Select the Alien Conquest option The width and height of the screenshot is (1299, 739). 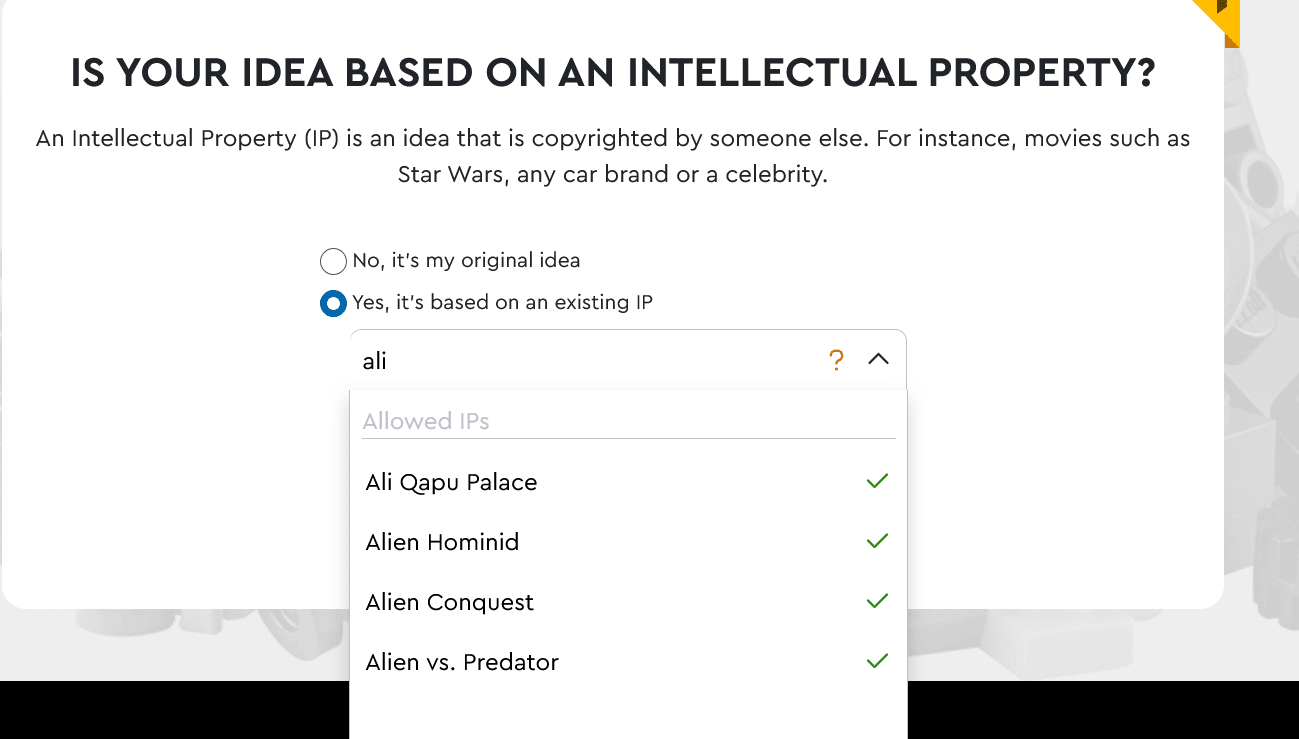(x=628, y=602)
